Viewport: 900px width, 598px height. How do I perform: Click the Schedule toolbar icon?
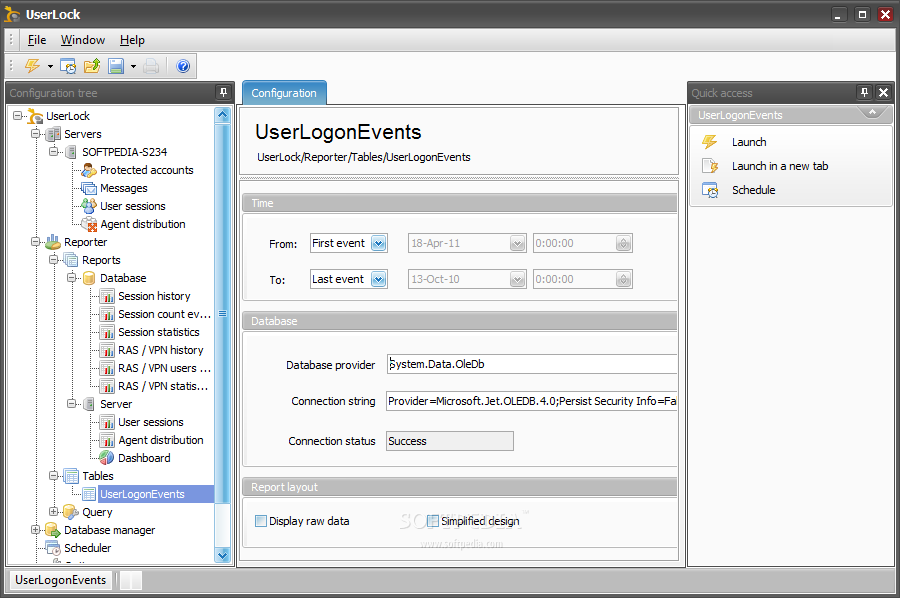point(68,67)
